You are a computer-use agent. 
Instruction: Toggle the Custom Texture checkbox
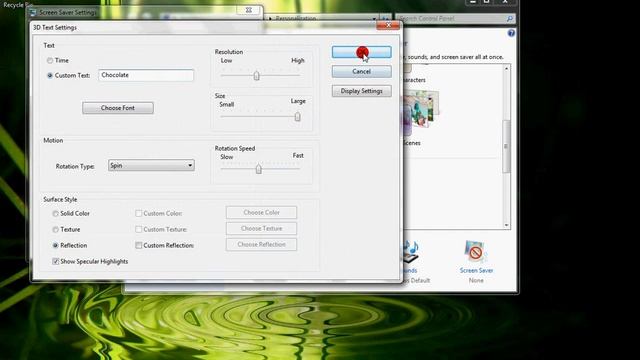[x=139, y=229]
